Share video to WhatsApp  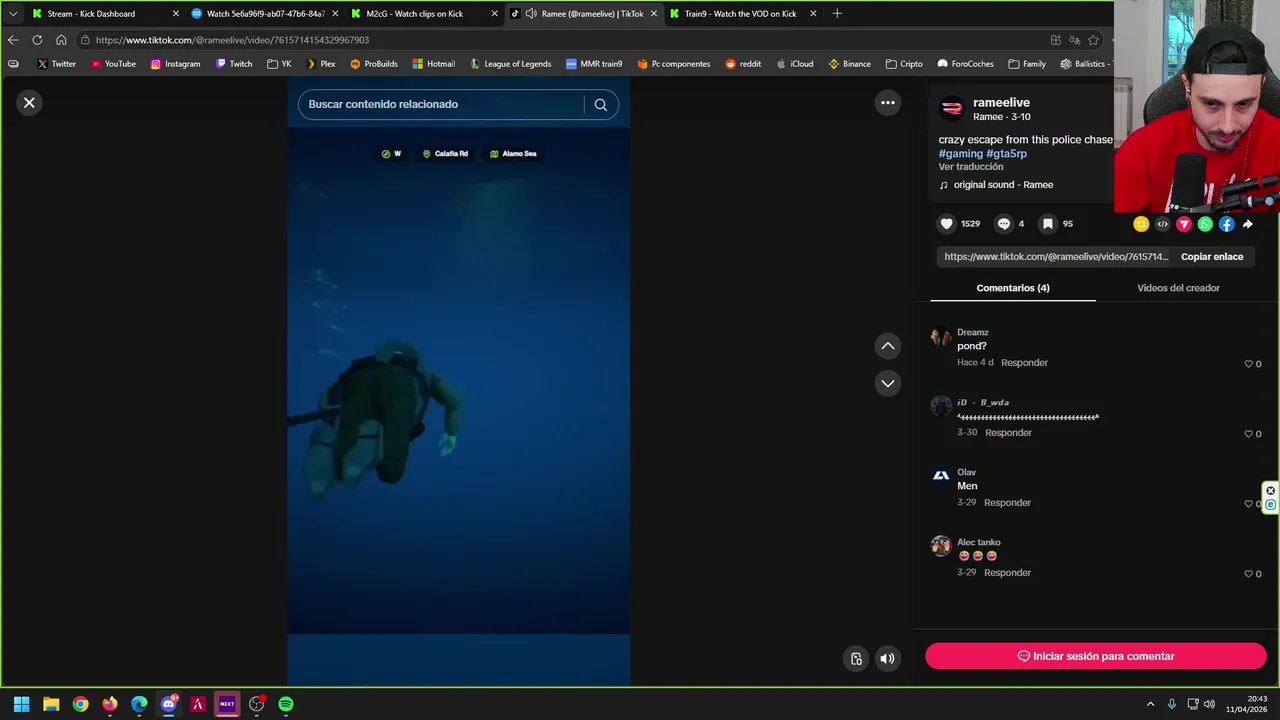coord(1205,224)
